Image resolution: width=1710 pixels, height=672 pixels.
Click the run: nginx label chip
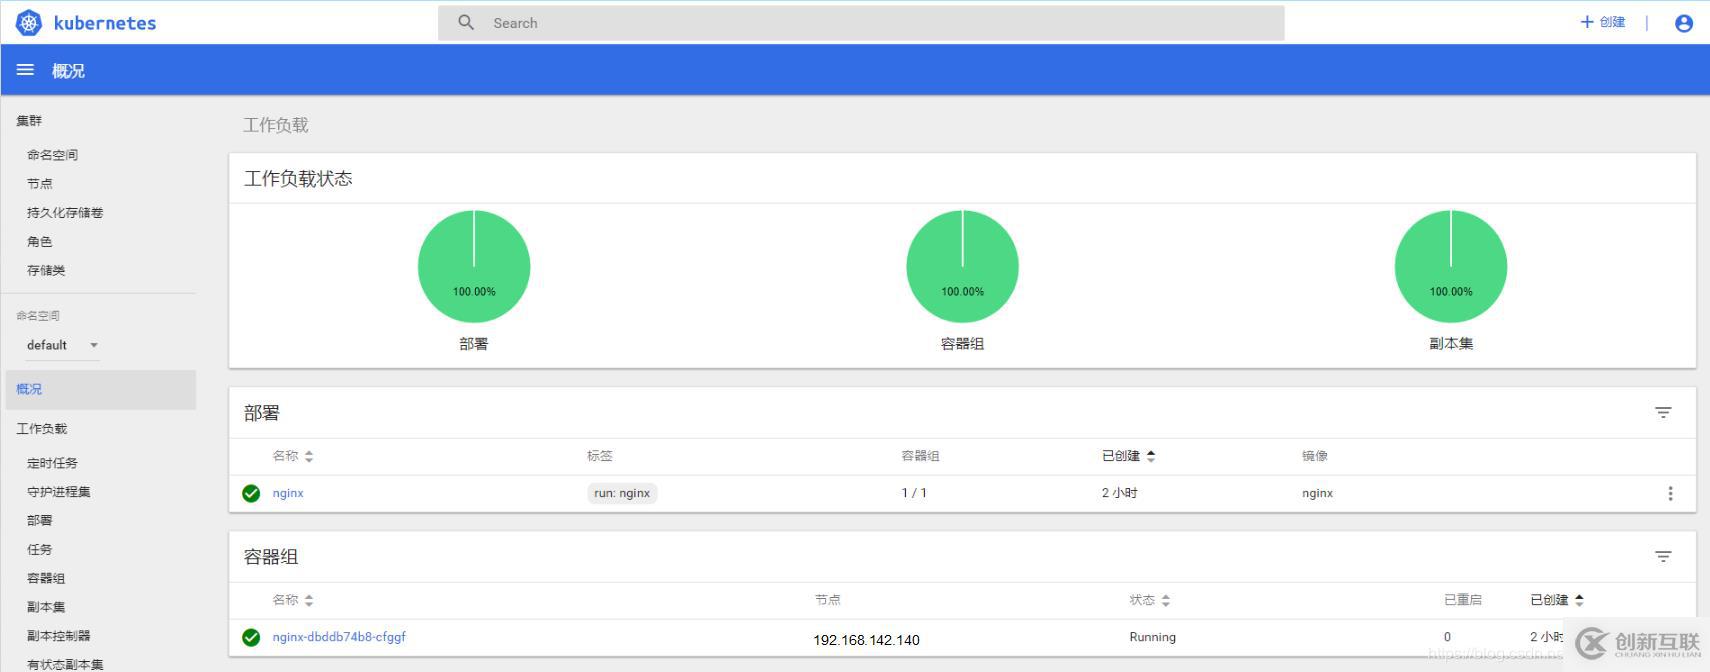click(622, 493)
